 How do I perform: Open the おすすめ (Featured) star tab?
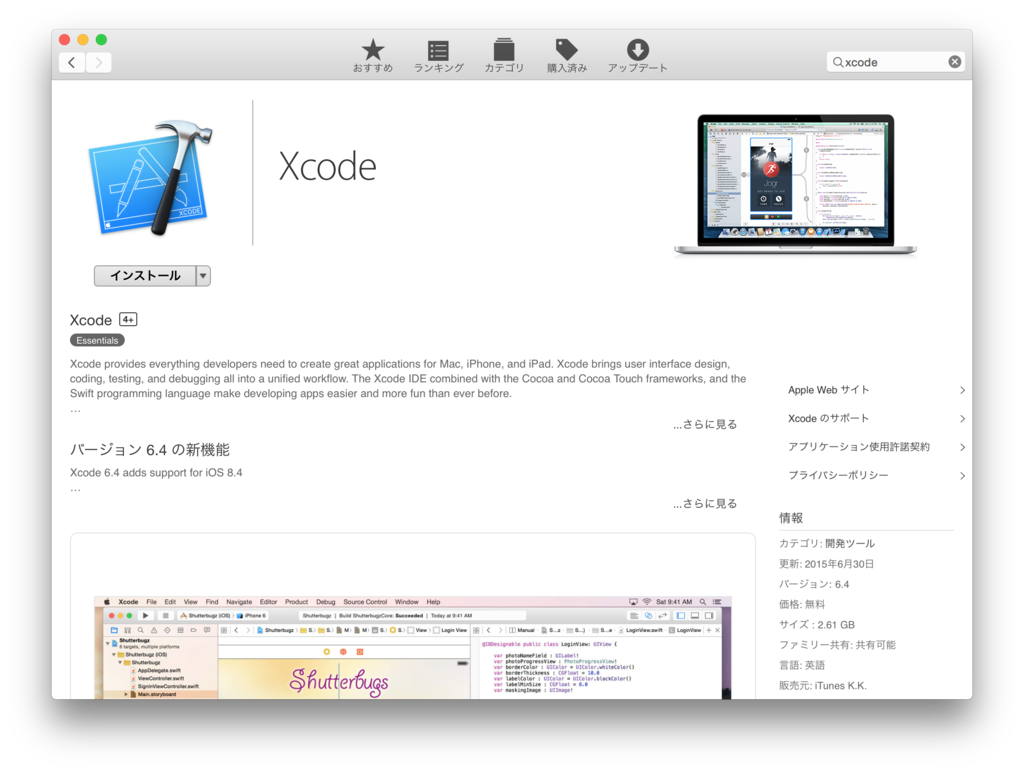tap(373, 56)
